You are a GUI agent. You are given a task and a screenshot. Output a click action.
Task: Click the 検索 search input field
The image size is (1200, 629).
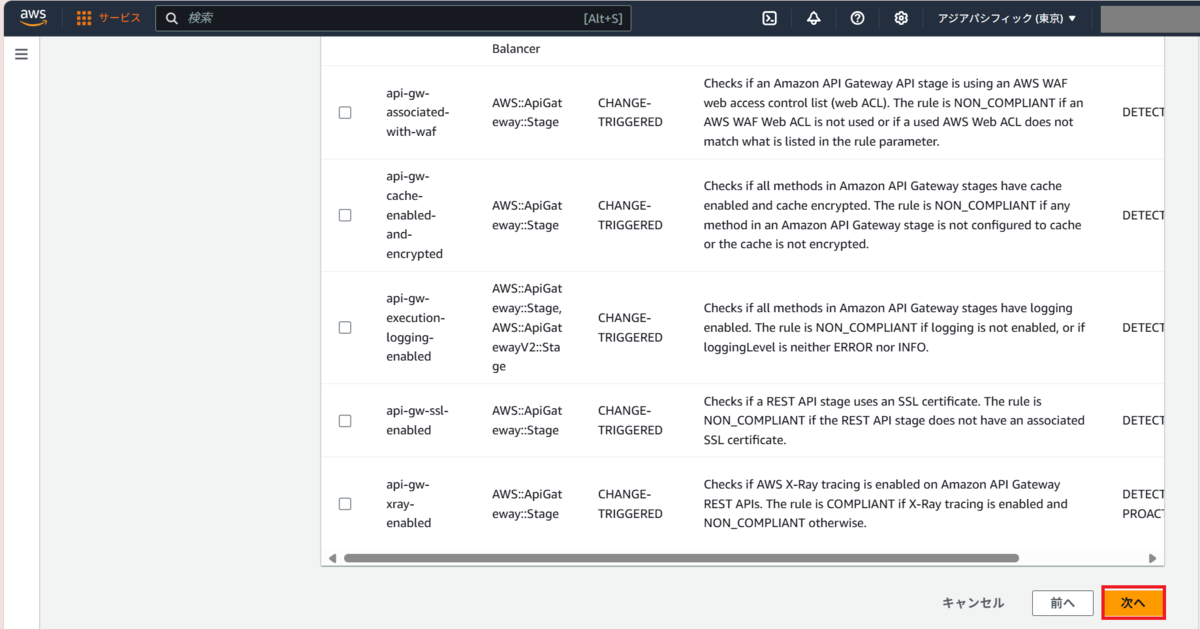pyautogui.click(x=393, y=18)
